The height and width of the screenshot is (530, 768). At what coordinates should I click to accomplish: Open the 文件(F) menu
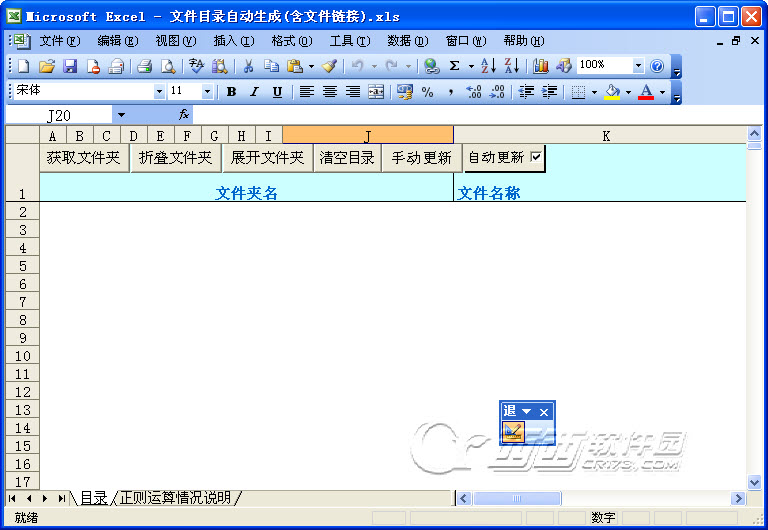click(x=60, y=41)
